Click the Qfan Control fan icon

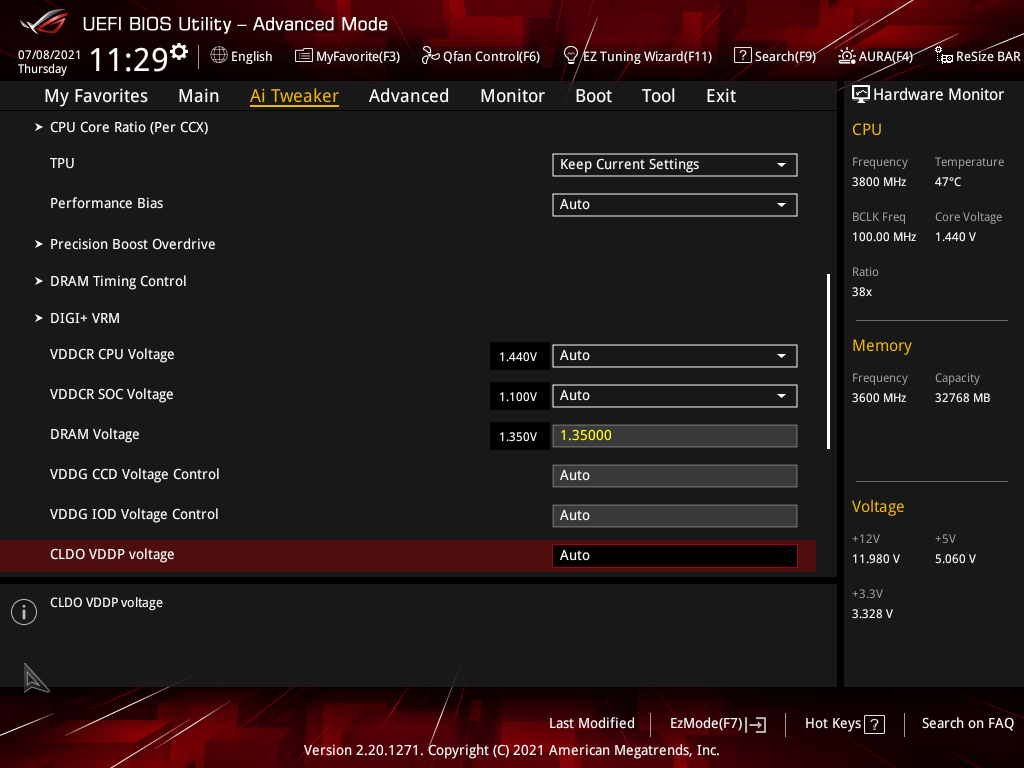coord(430,56)
